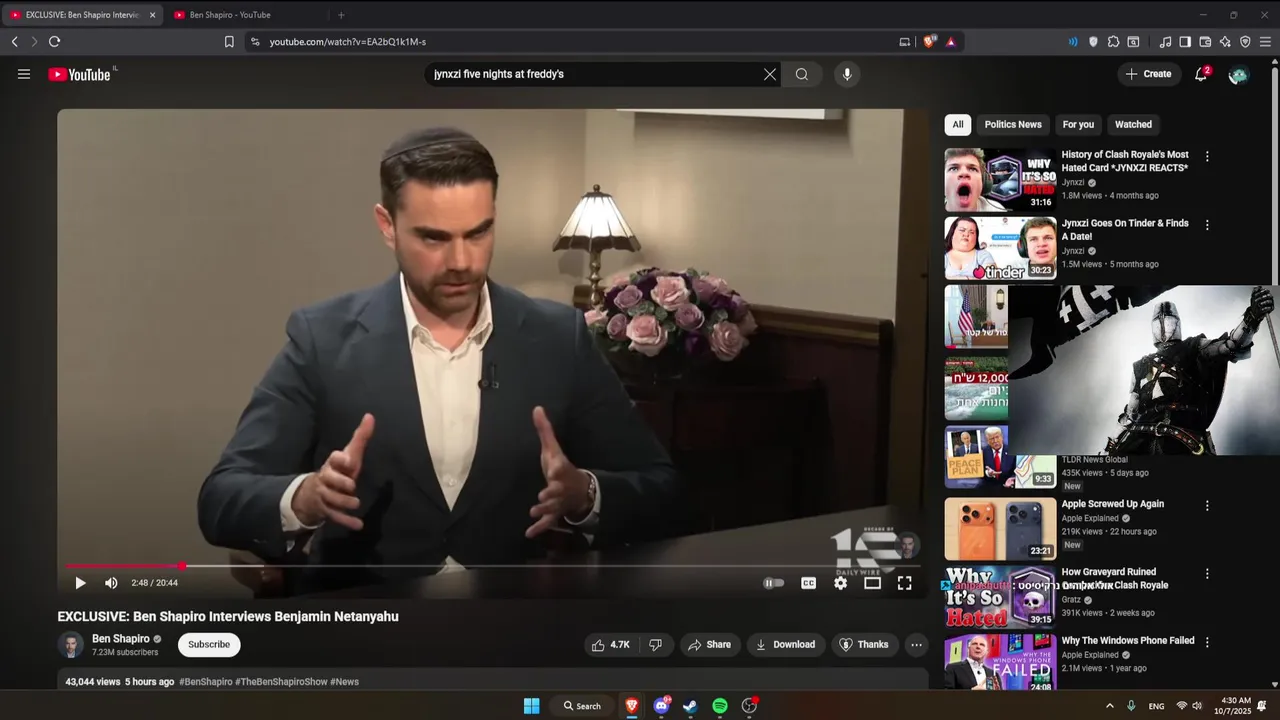
Task: Open Brave Wallet icon
Action: [1205, 42]
